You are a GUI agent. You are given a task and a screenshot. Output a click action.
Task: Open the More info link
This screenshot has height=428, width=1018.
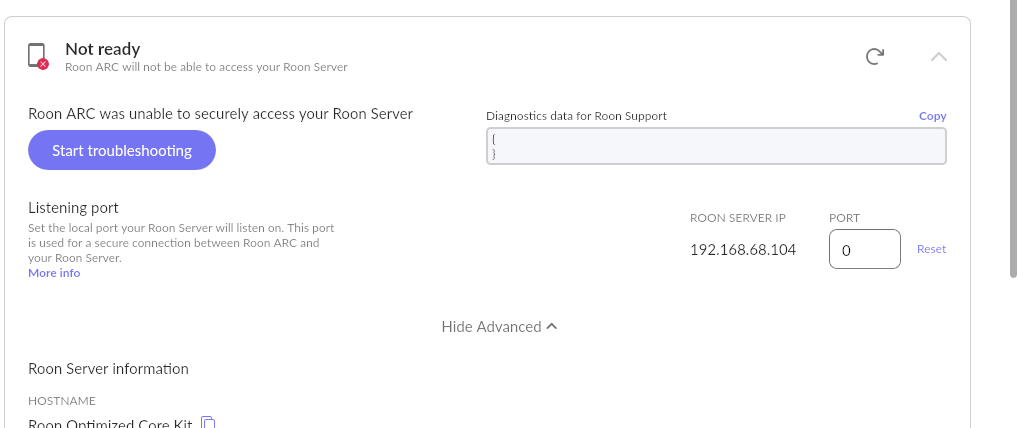pyautogui.click(x=54, y=273)
